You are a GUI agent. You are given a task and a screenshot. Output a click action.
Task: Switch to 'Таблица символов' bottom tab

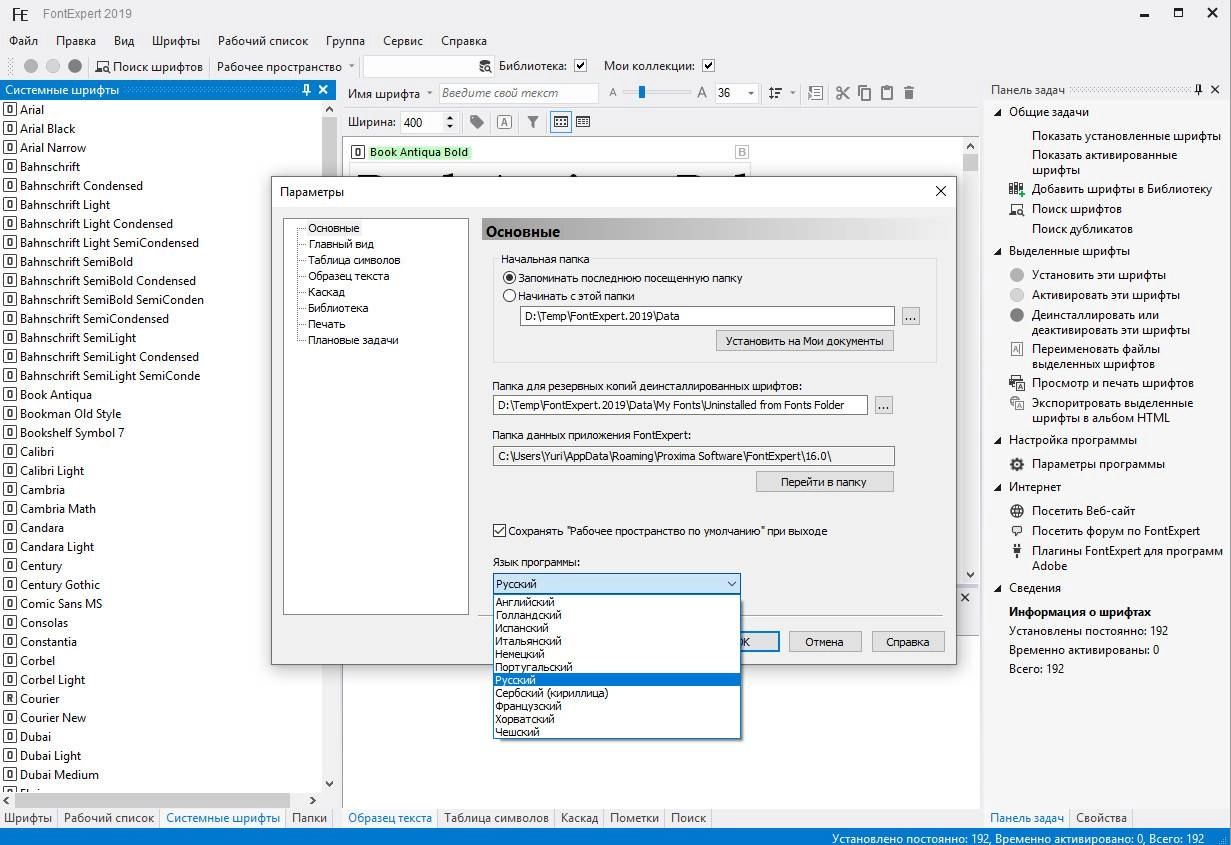click(x=496, y=818)
